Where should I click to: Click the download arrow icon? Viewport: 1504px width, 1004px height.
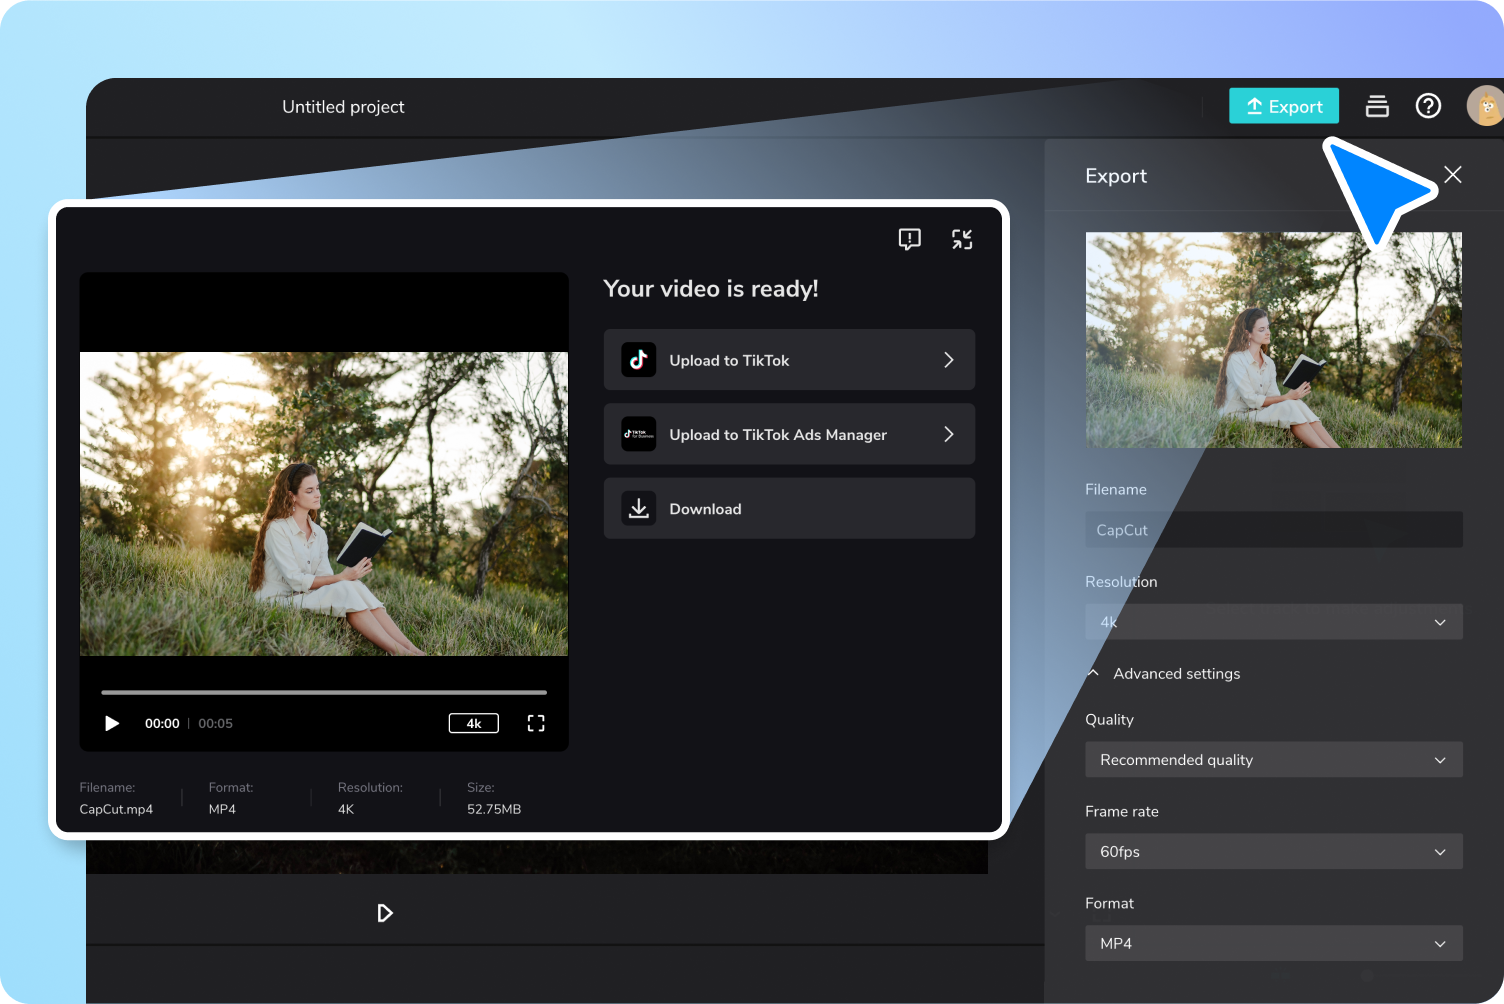(639, 508)
